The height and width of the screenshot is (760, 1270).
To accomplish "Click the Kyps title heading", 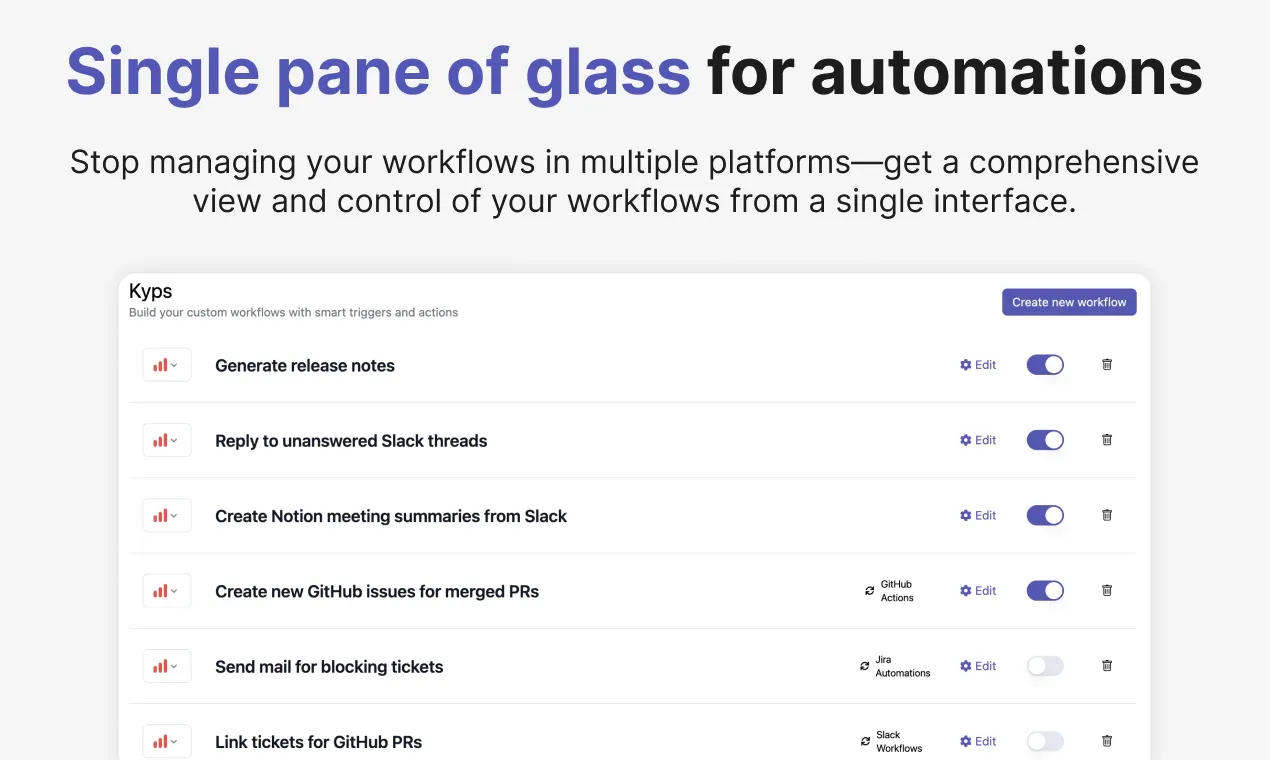I will tap(151, 291).
